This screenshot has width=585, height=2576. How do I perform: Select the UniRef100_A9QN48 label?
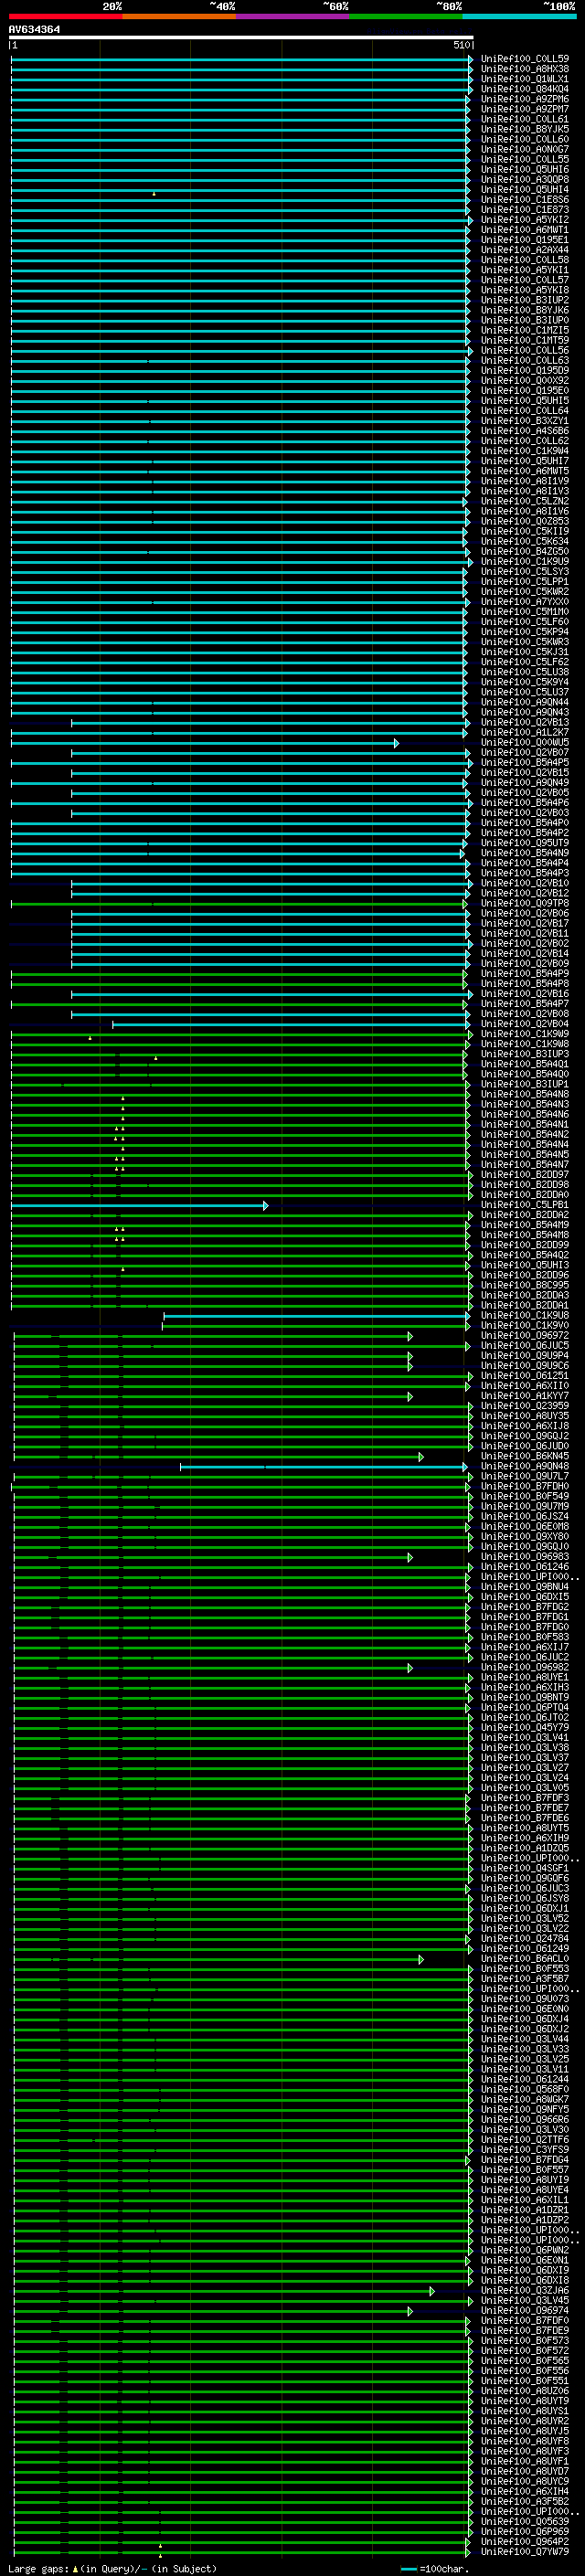pos(525,1466)
